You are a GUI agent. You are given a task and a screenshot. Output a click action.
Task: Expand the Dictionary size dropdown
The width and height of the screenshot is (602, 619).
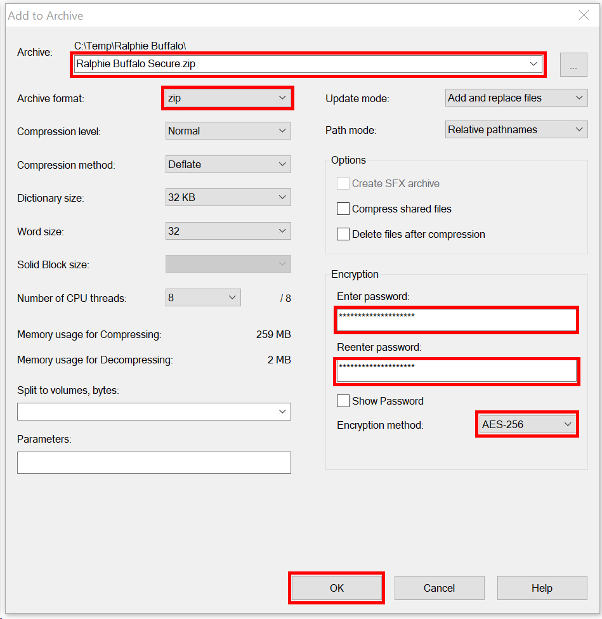click(x=228, y=197)
